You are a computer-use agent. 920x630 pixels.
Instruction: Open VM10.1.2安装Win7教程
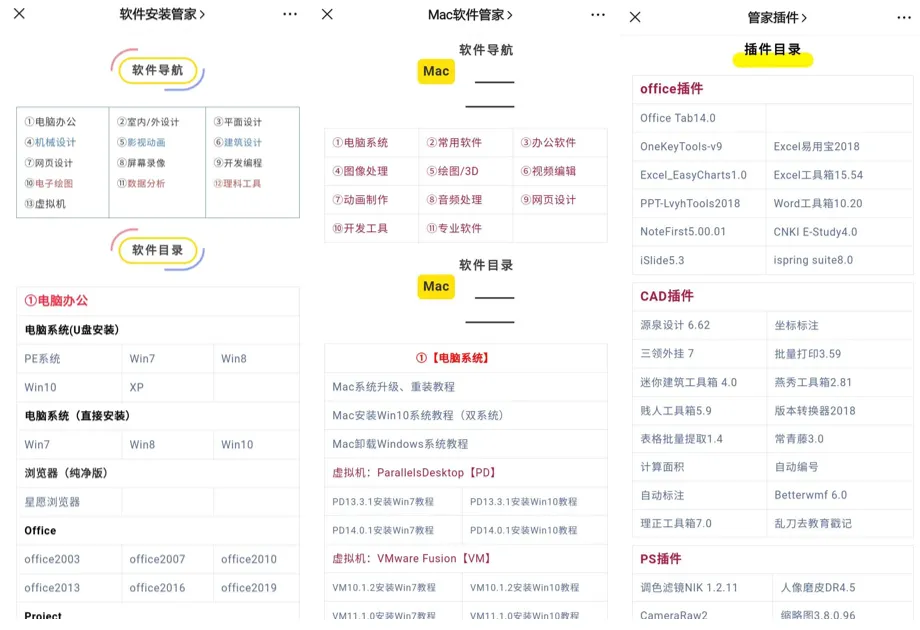tap(384, 588)
